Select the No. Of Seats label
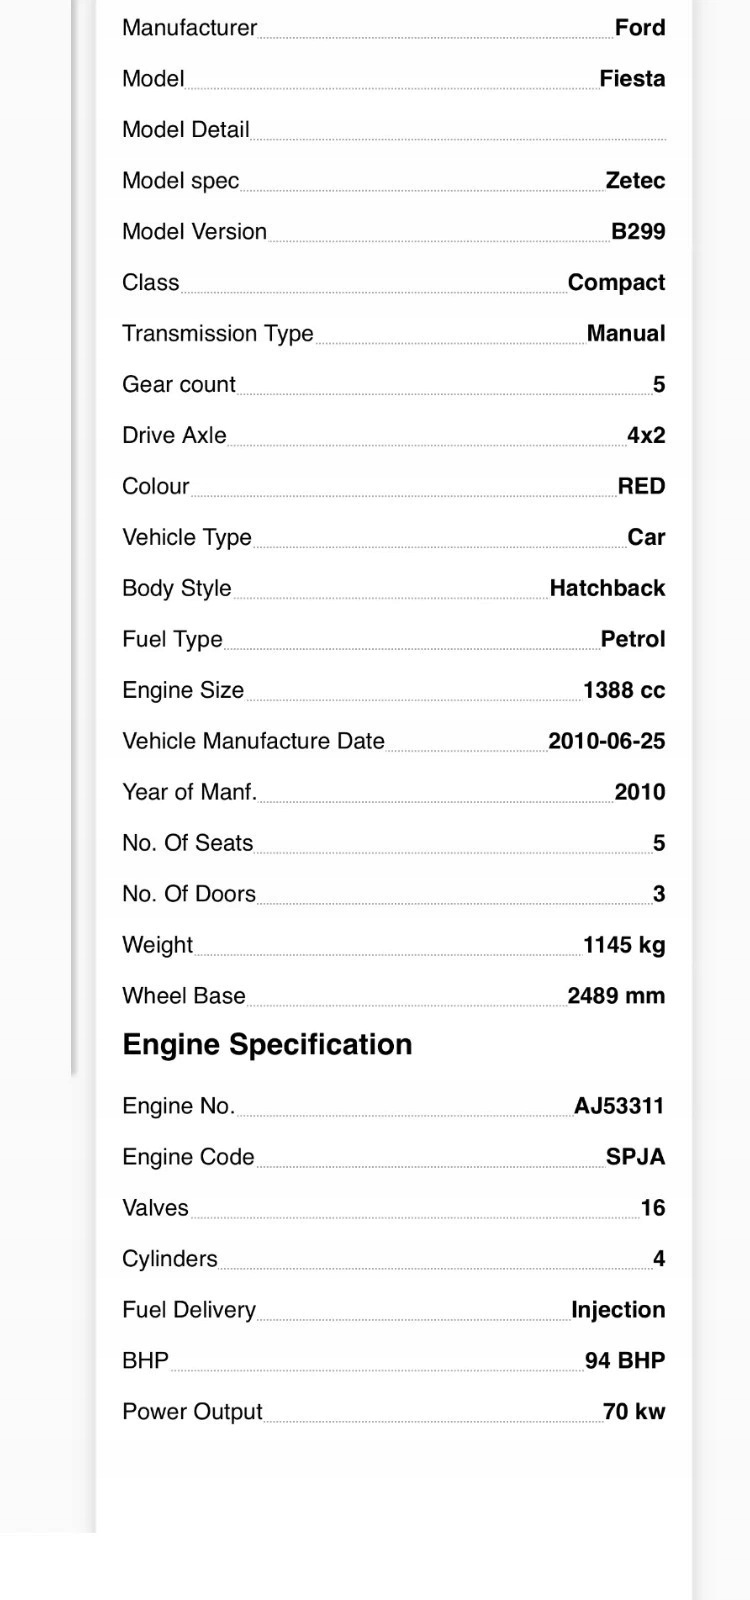This screenshot has height=1600, width=750. (188, 844)
